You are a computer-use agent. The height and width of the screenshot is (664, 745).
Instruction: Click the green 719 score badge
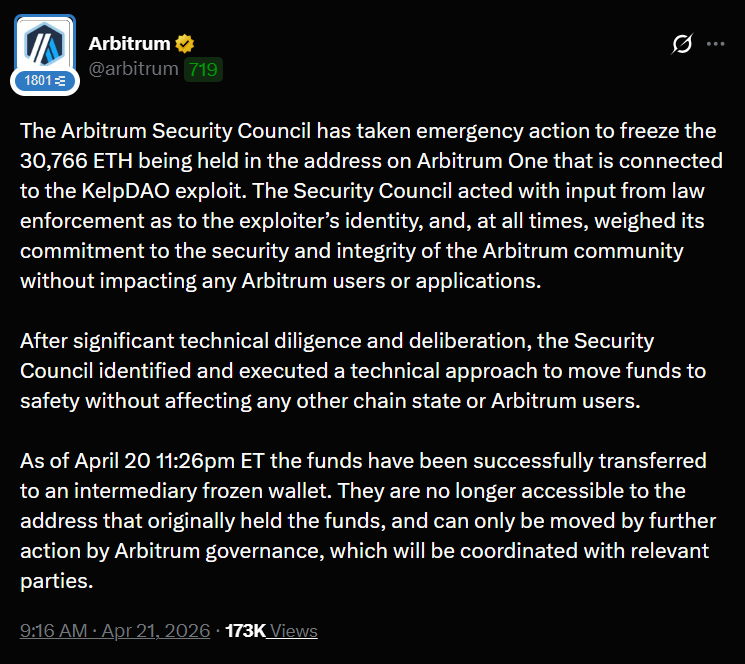point(203,69)
